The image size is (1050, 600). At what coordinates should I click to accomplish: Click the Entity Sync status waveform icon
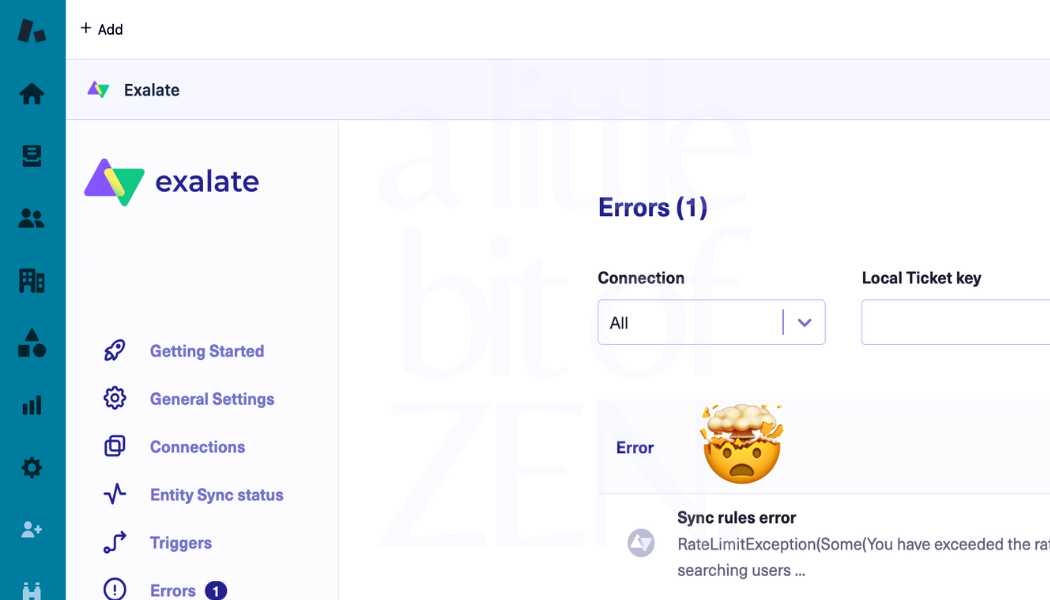(x=114, y=494)
